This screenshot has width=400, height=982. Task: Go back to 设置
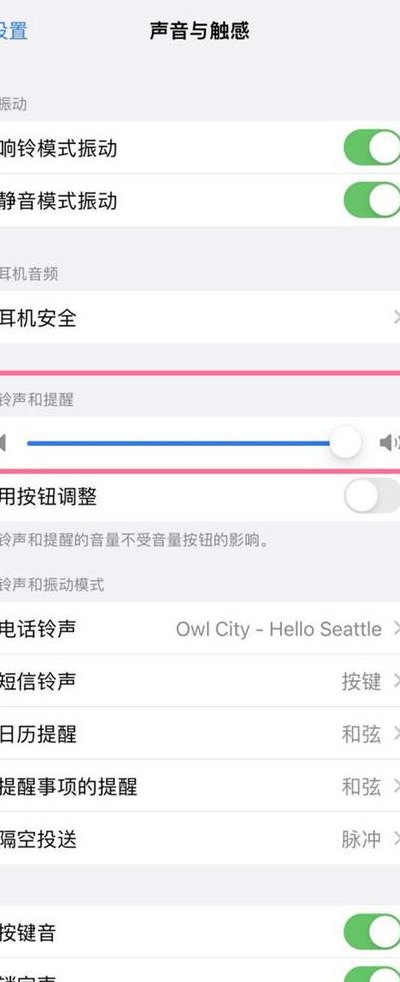tap(13, 31)
